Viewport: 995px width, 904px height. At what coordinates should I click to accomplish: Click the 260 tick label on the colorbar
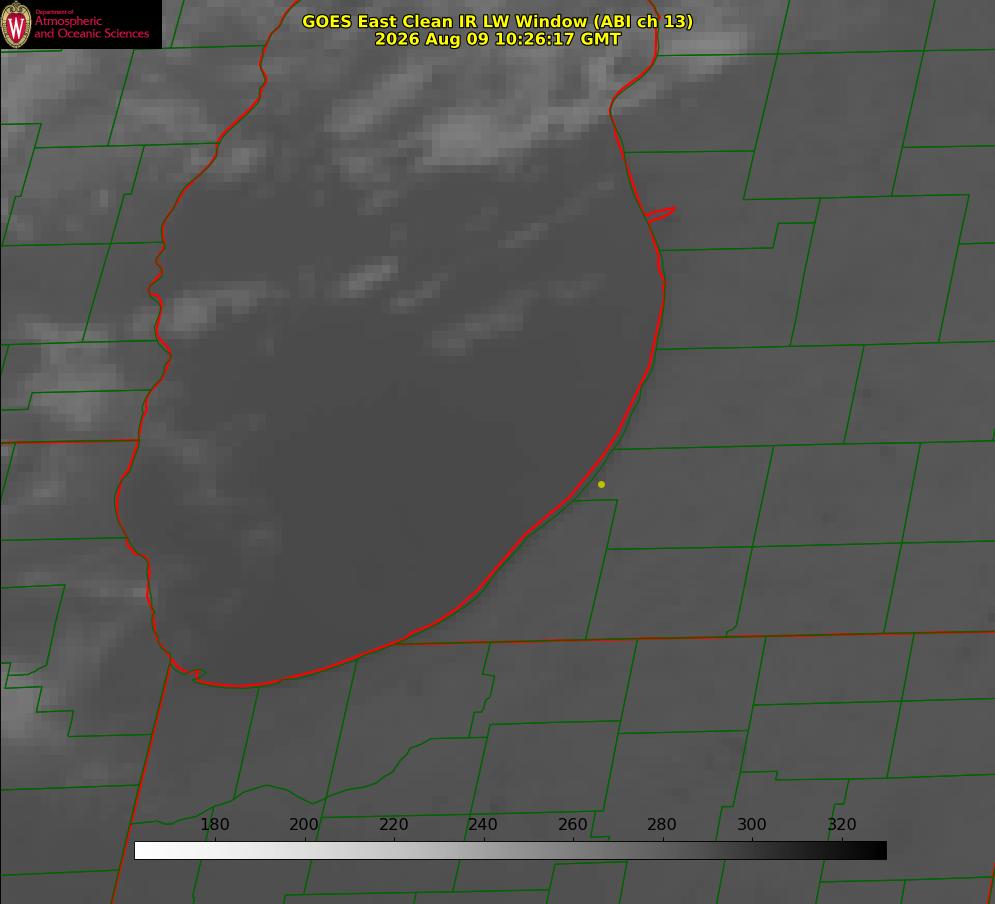[572, 824]
